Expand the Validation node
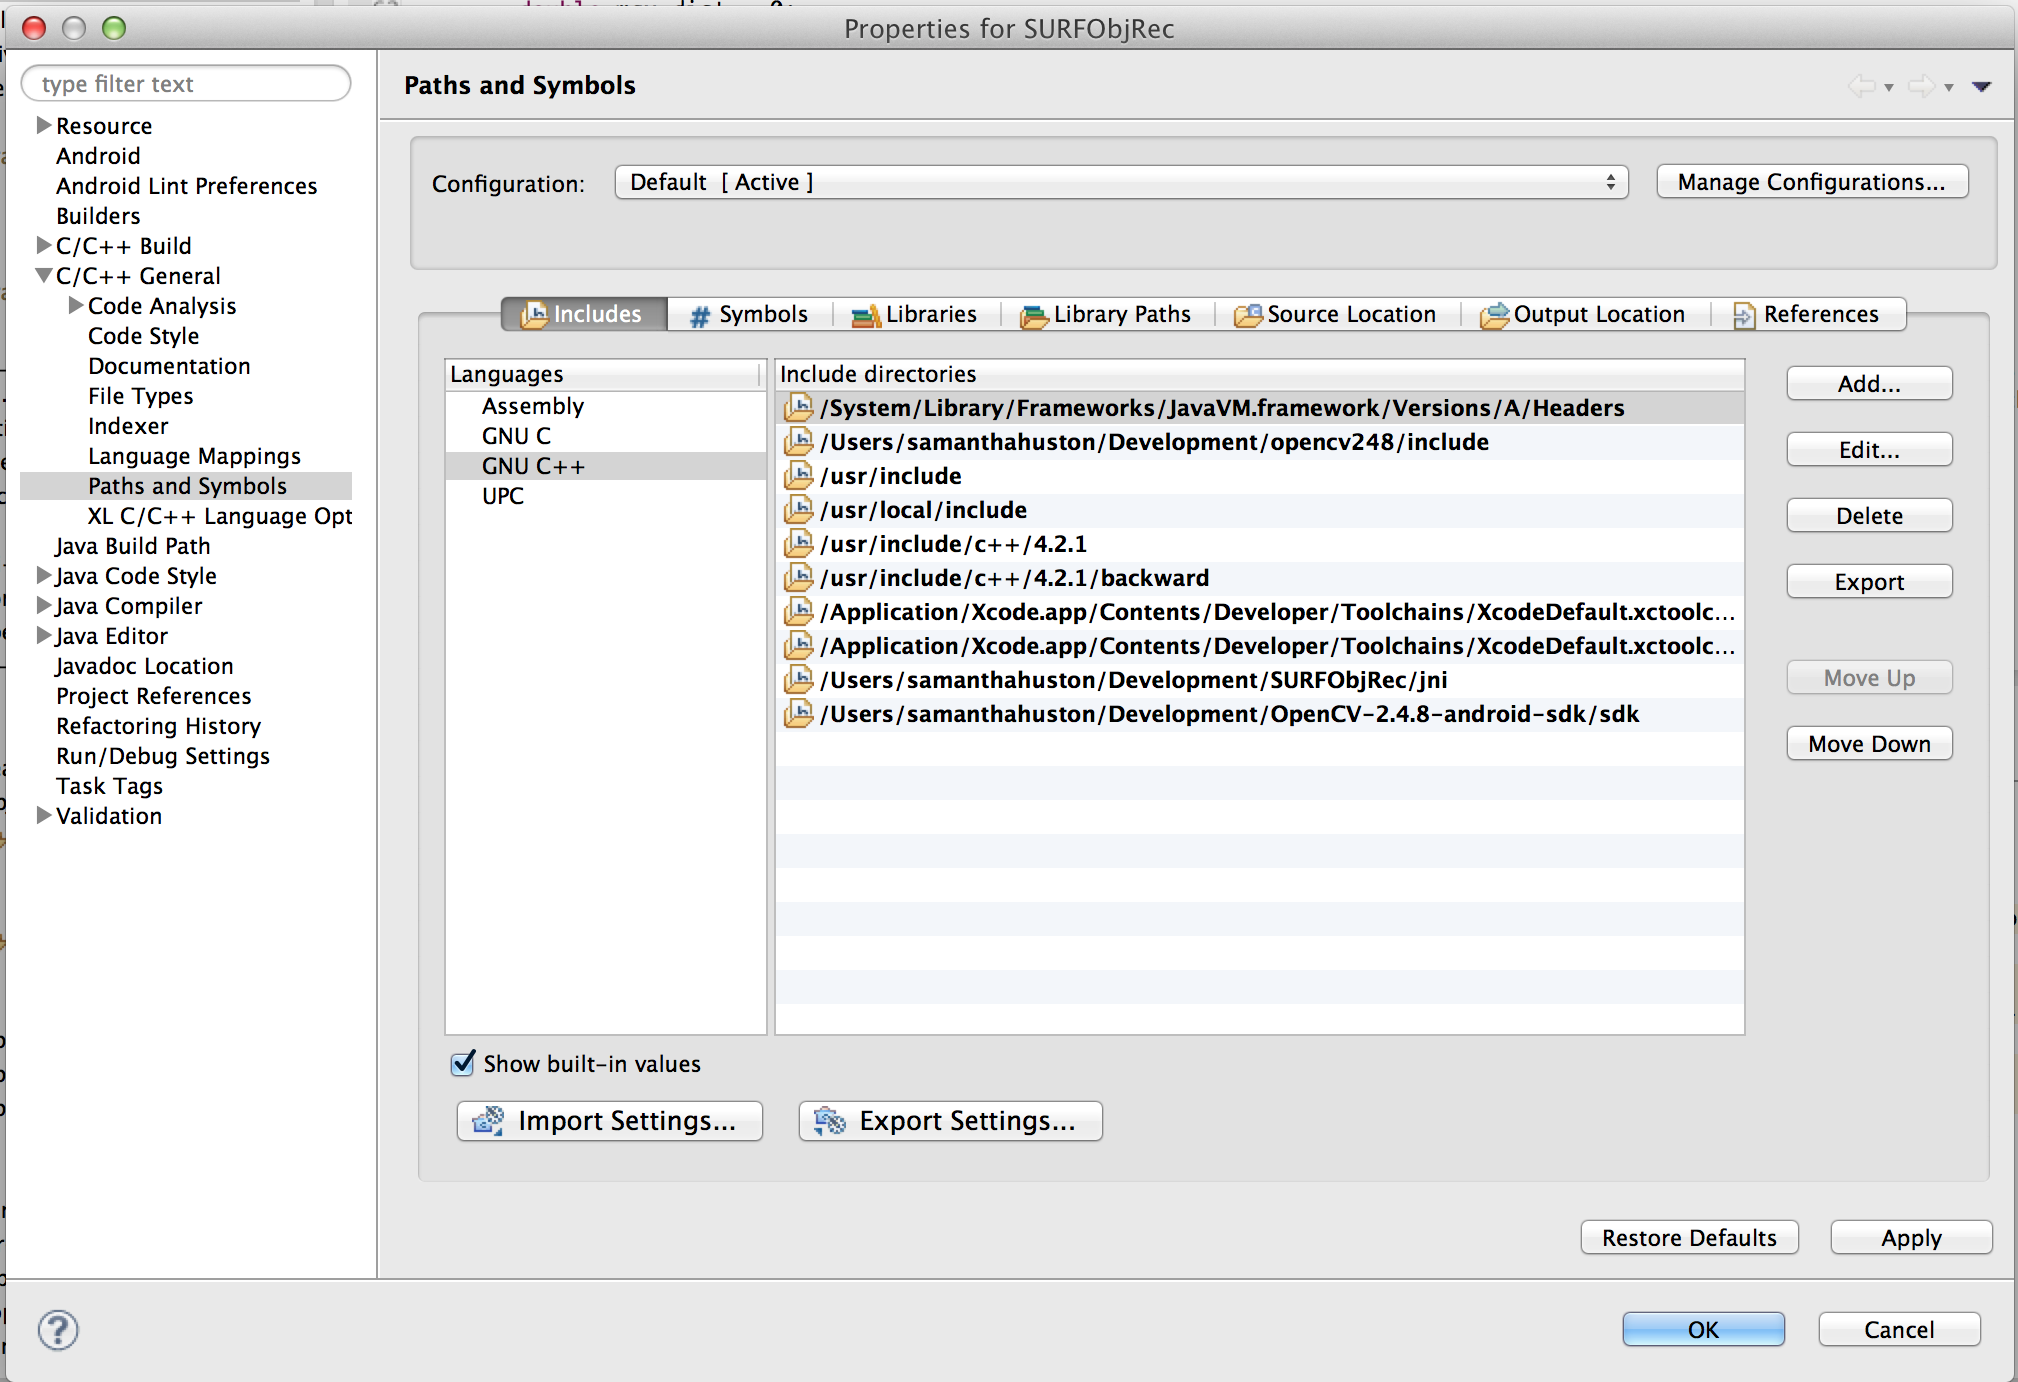The width and height of the screenshot is (2018, 1382). coord(44,815)
